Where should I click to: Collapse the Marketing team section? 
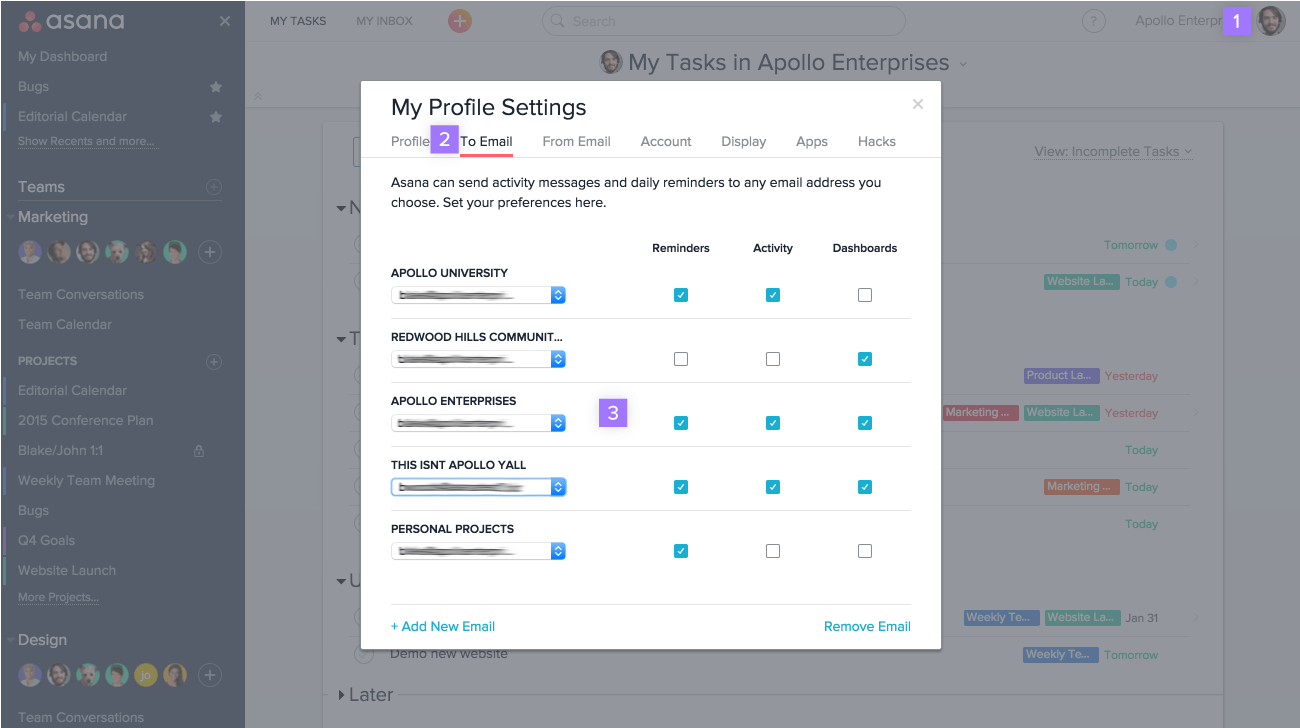[11, 217]
